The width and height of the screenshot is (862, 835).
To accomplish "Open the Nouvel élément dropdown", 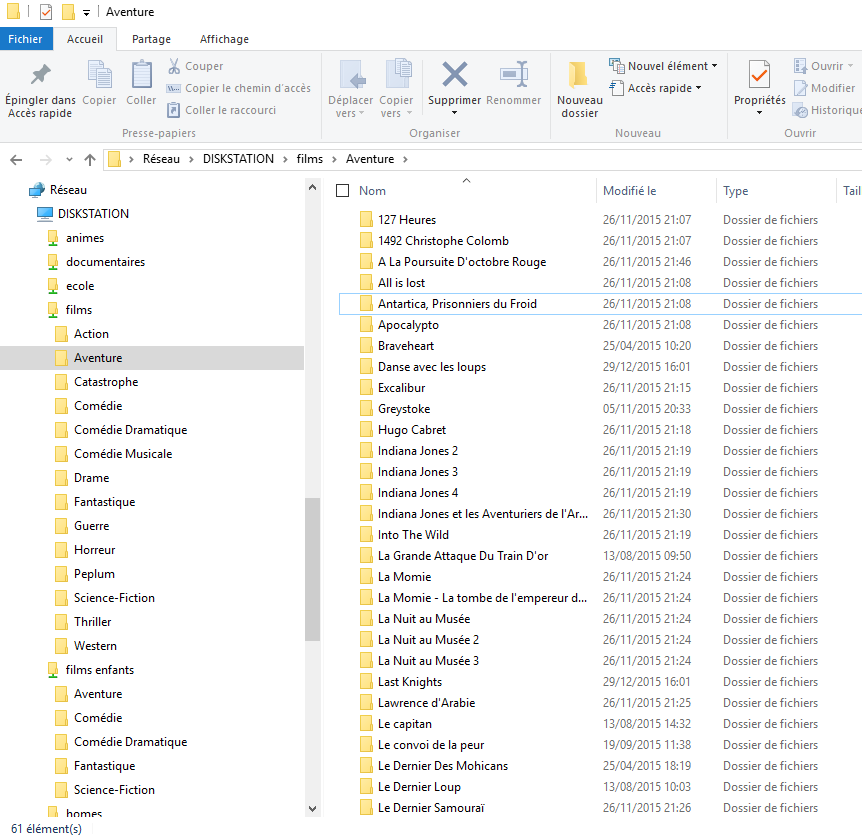I will click(x=664, y=66).
